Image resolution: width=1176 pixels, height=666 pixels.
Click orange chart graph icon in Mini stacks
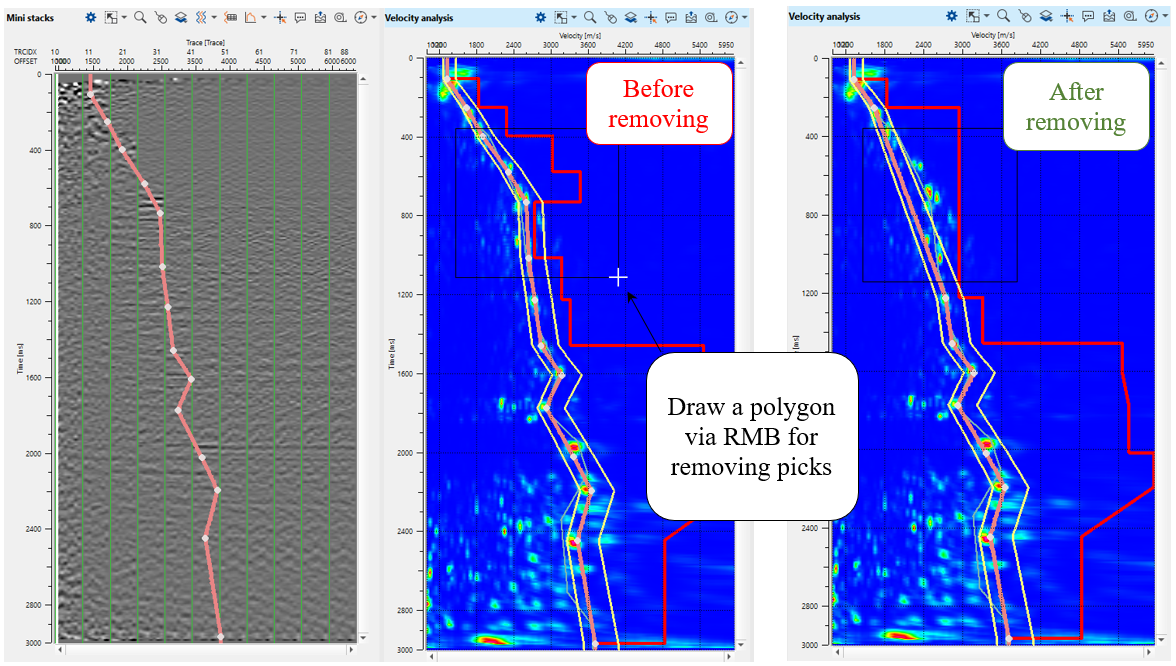(250, 17)
